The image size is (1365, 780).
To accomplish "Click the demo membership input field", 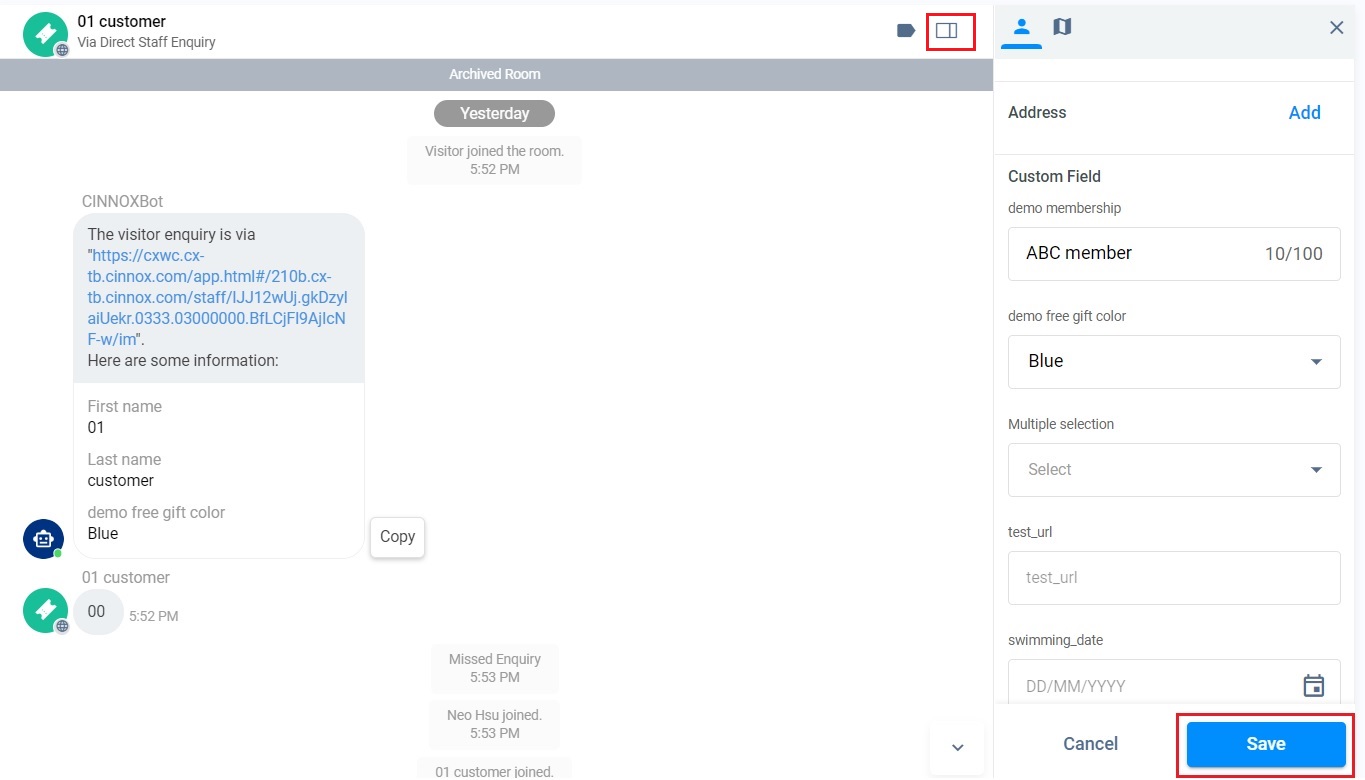I will pyautogui.click(x=1174, y=253).
